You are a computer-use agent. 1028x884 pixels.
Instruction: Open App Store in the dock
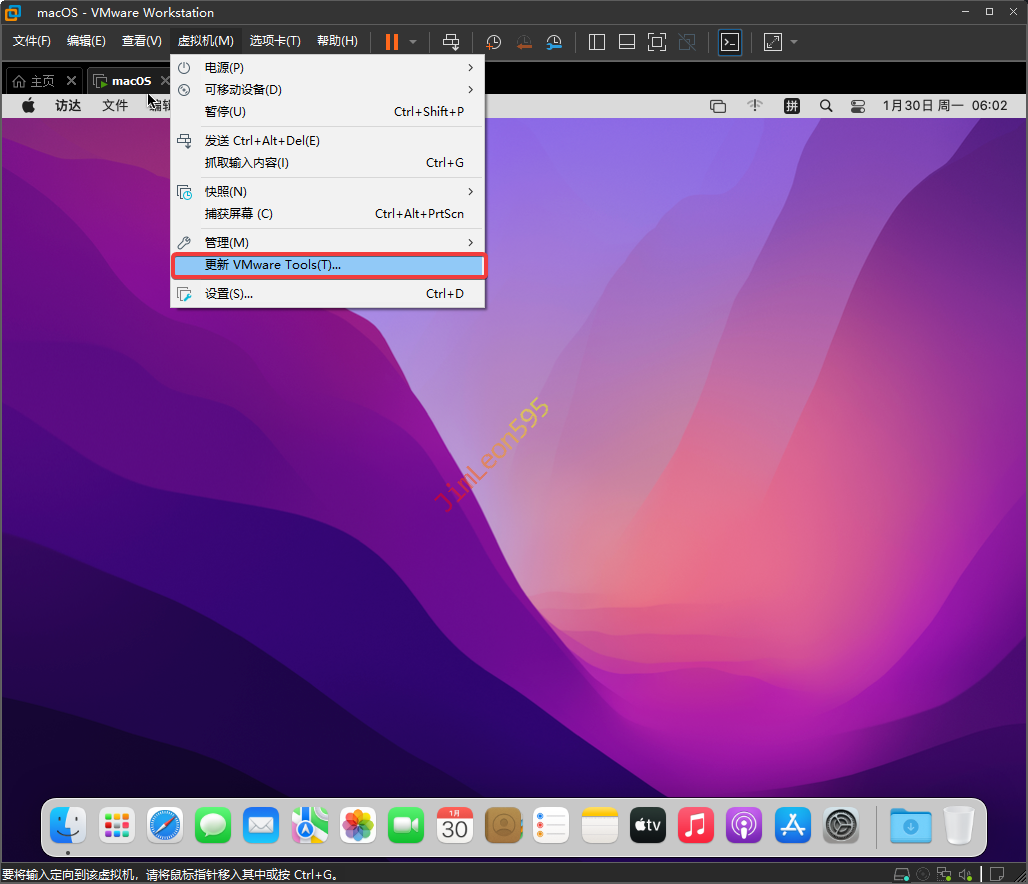793,825
